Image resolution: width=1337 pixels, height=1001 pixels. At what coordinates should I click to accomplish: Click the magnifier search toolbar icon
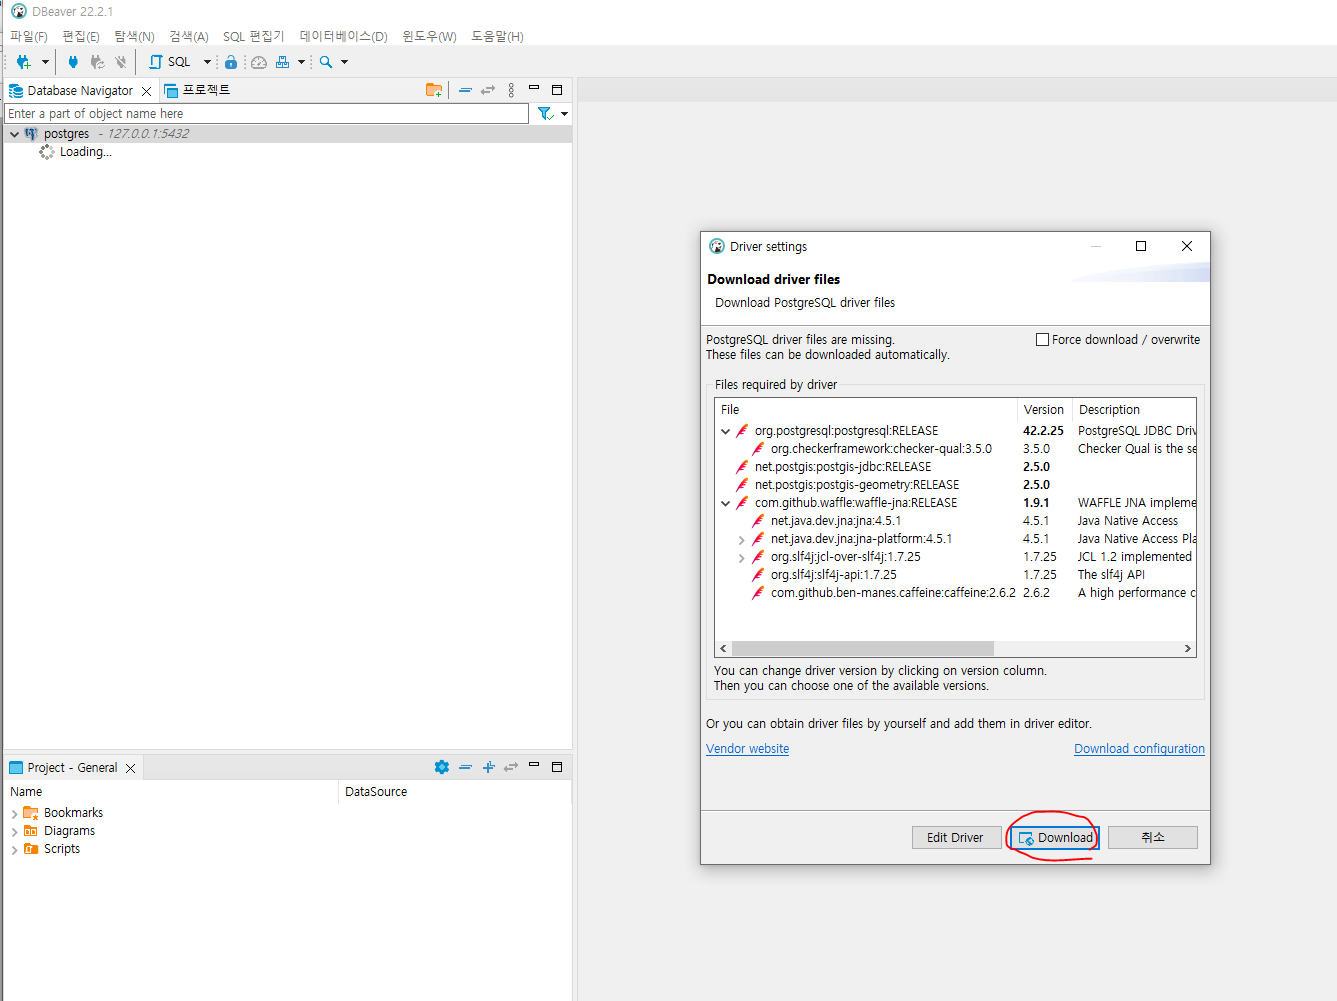point(326,62)
